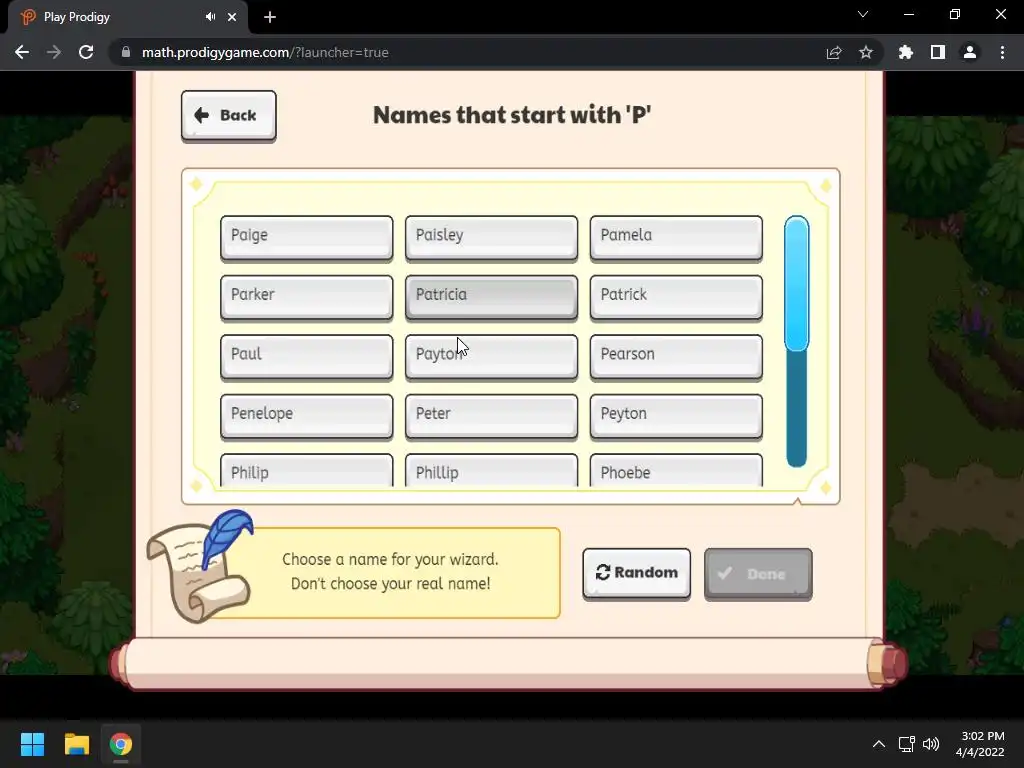Mute the Play Prodigy tab audio
The height and width of the screenshot is (768, 1024).
pyautogui.click(x=210, y=17)
